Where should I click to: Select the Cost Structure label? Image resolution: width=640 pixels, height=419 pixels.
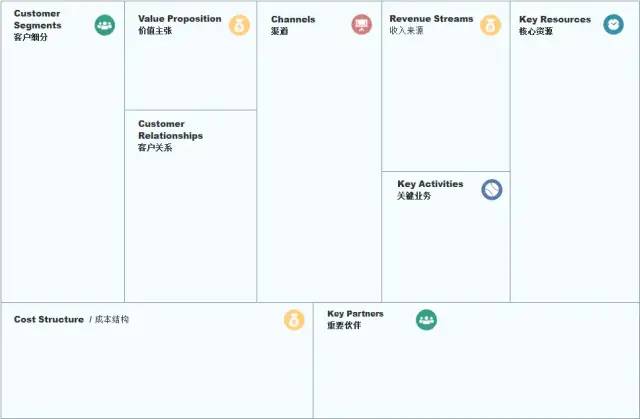coord(49,319)
